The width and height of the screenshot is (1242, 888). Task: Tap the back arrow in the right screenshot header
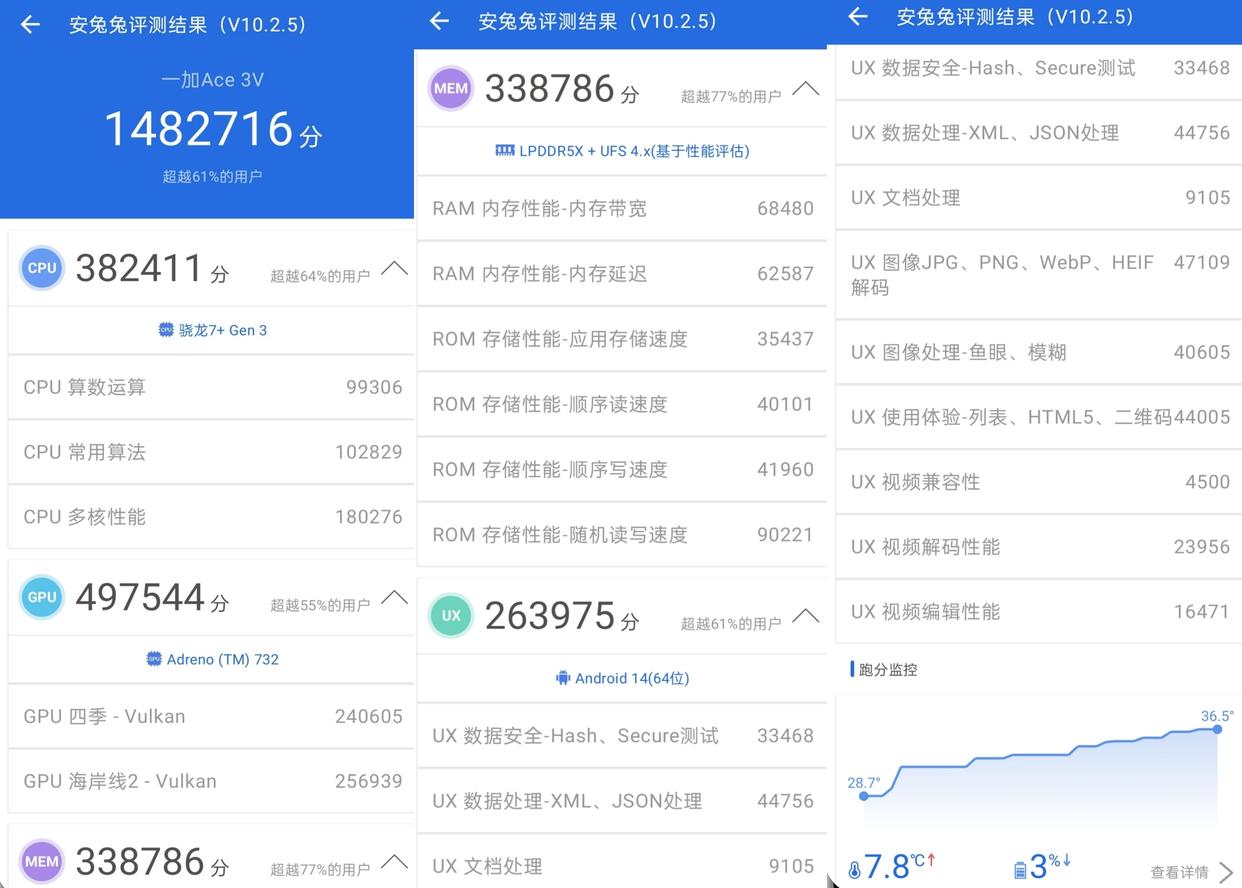(x=857, y=16)
